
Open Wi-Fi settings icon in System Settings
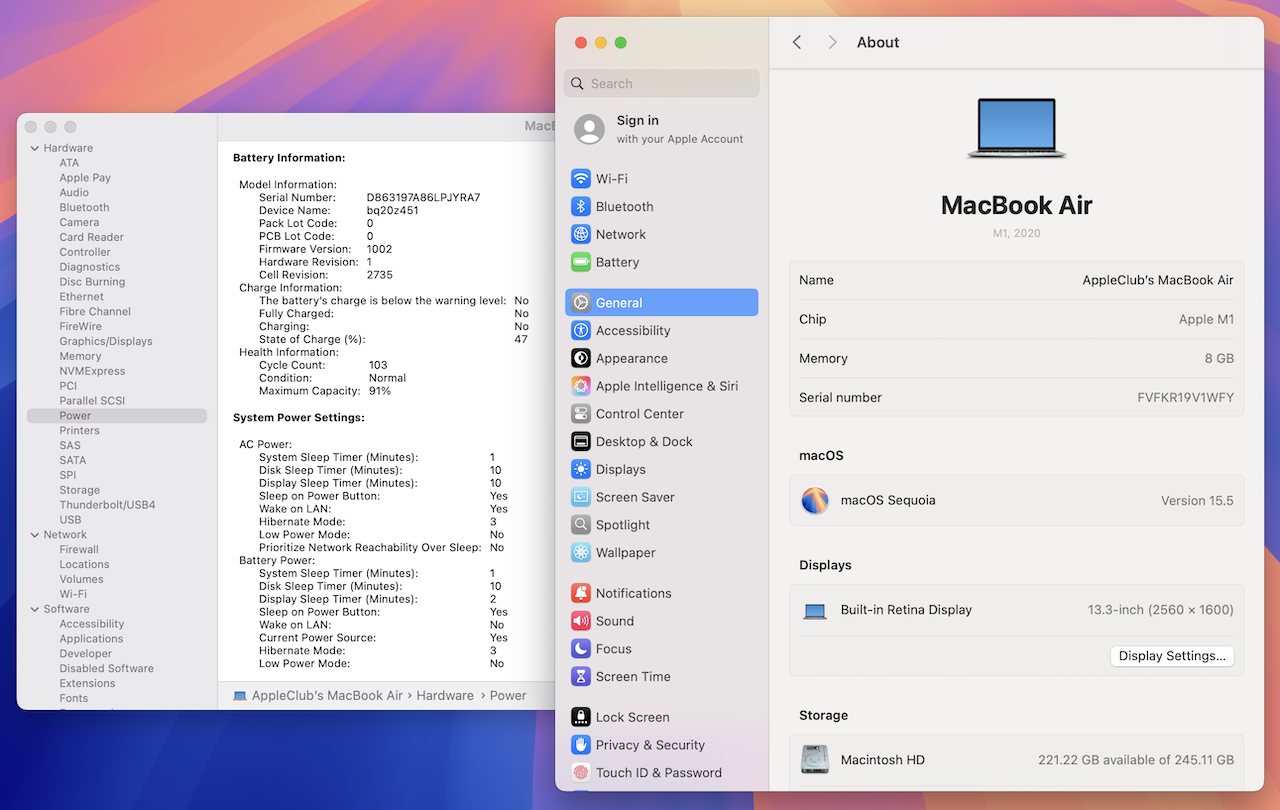tap(581, 179)
